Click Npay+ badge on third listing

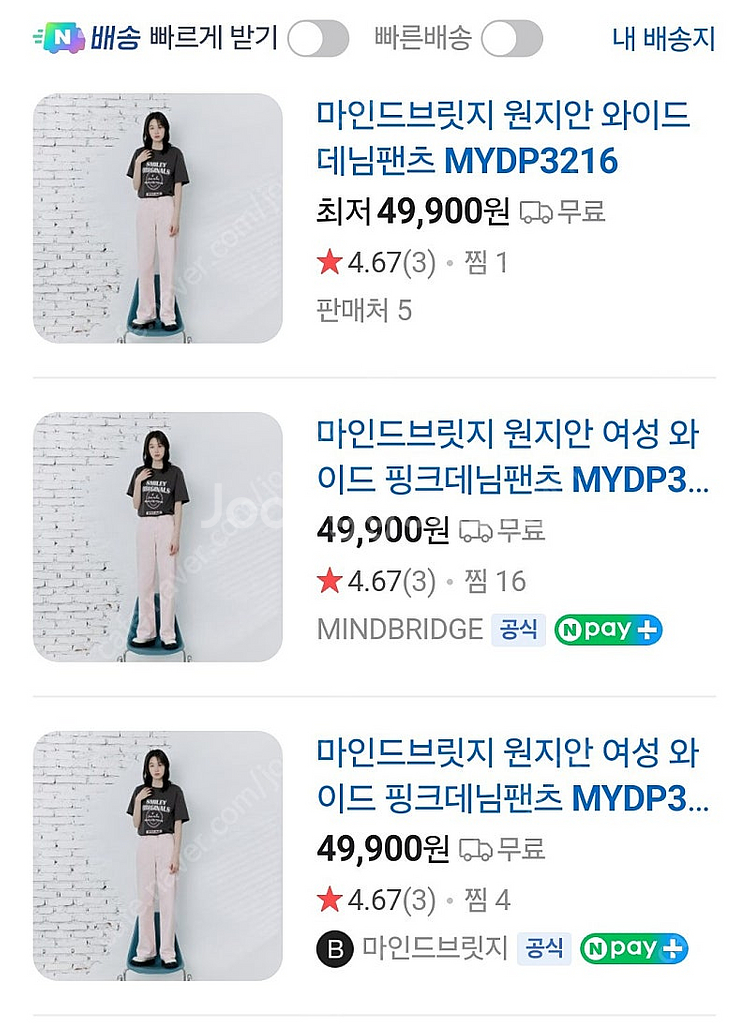pos(633,948)
